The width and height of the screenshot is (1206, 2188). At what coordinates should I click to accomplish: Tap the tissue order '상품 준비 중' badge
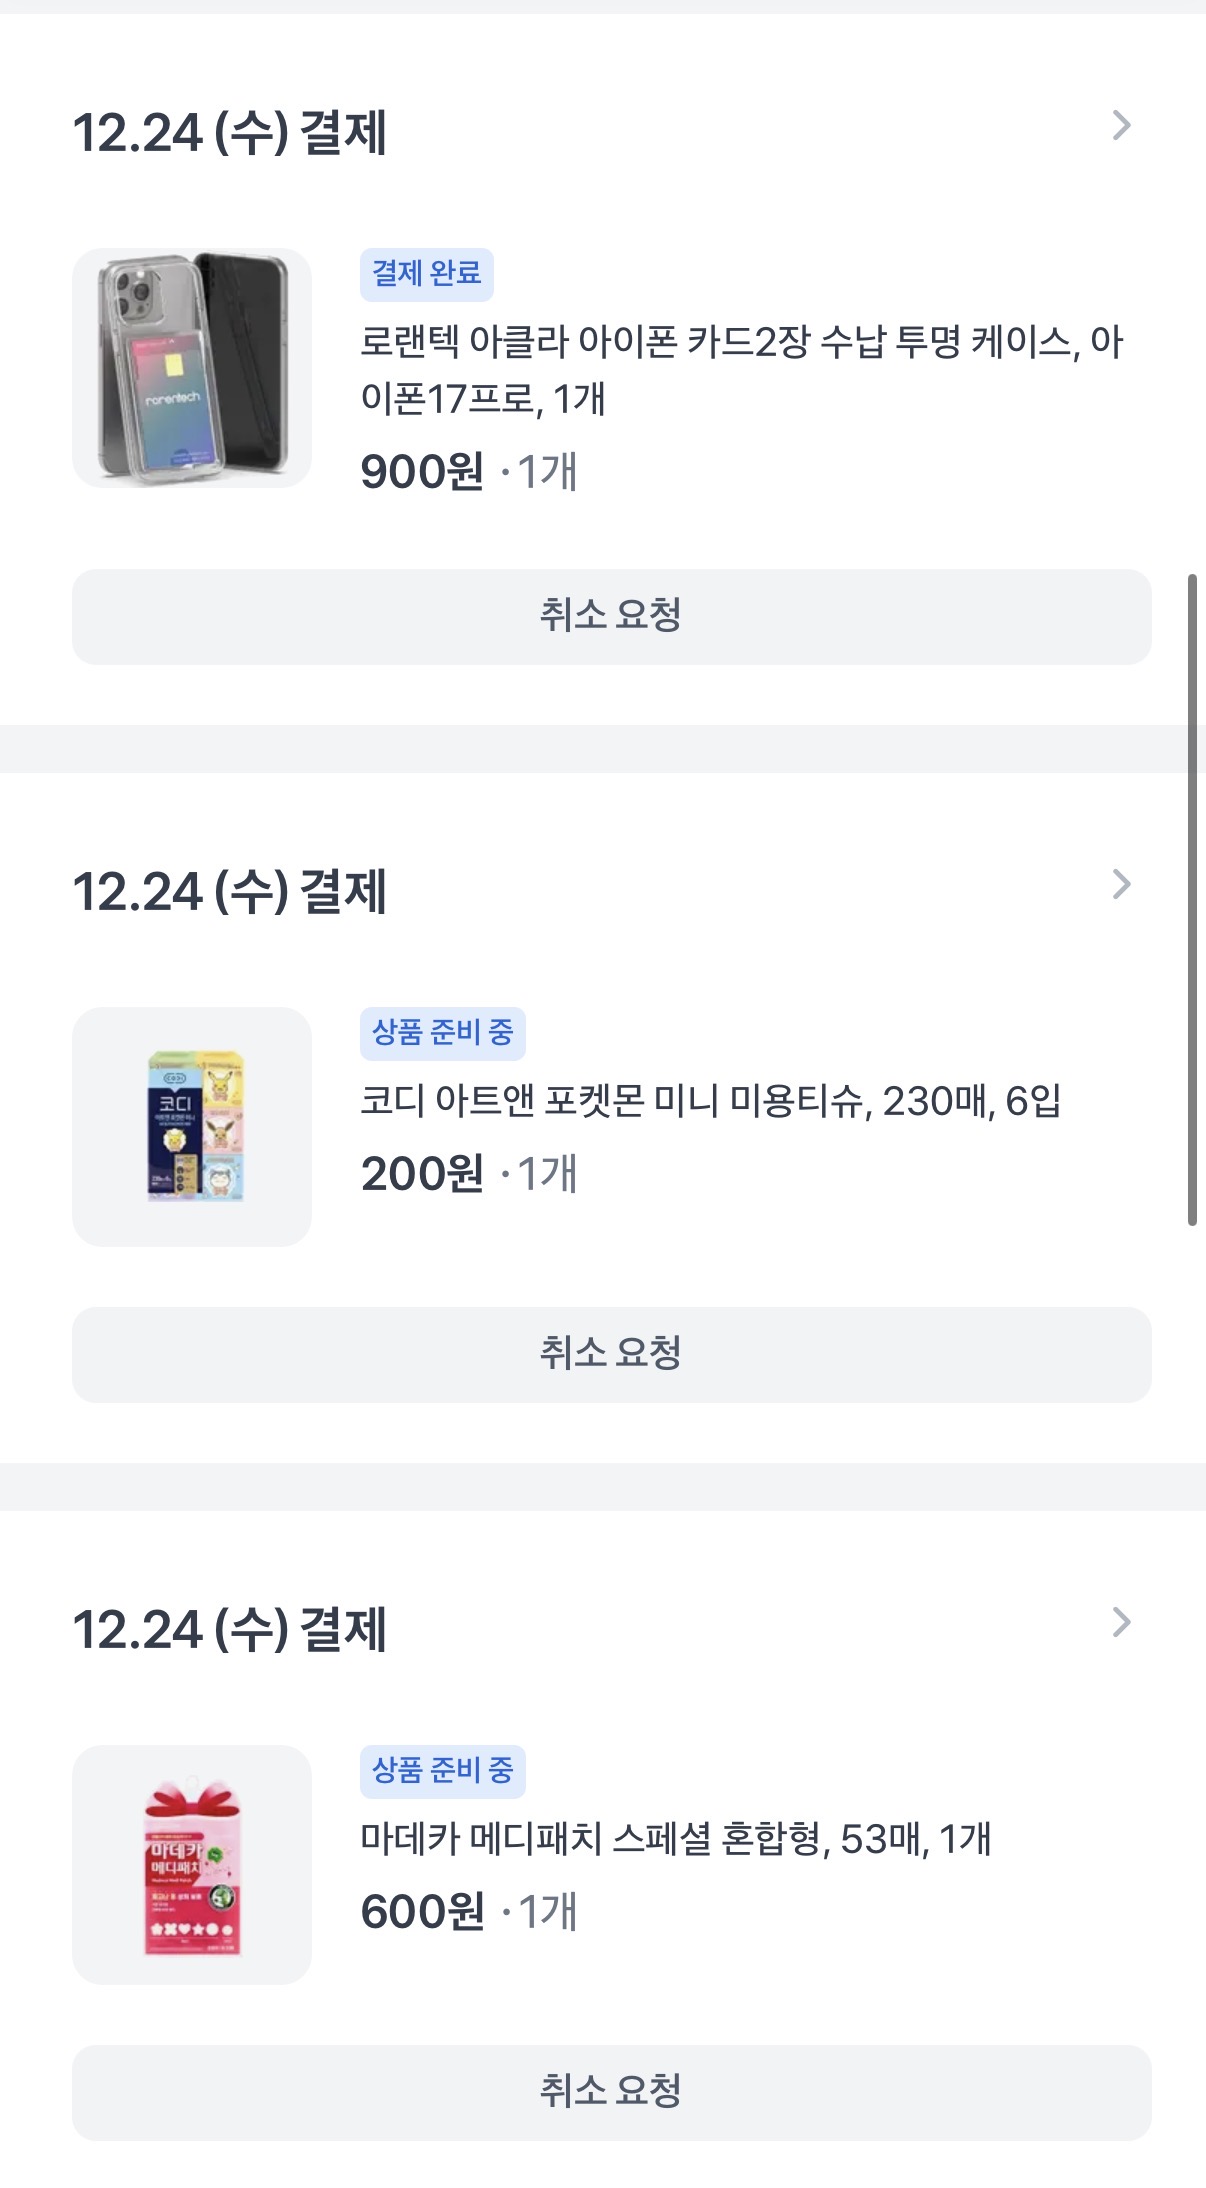click(x=442, y=1032)
